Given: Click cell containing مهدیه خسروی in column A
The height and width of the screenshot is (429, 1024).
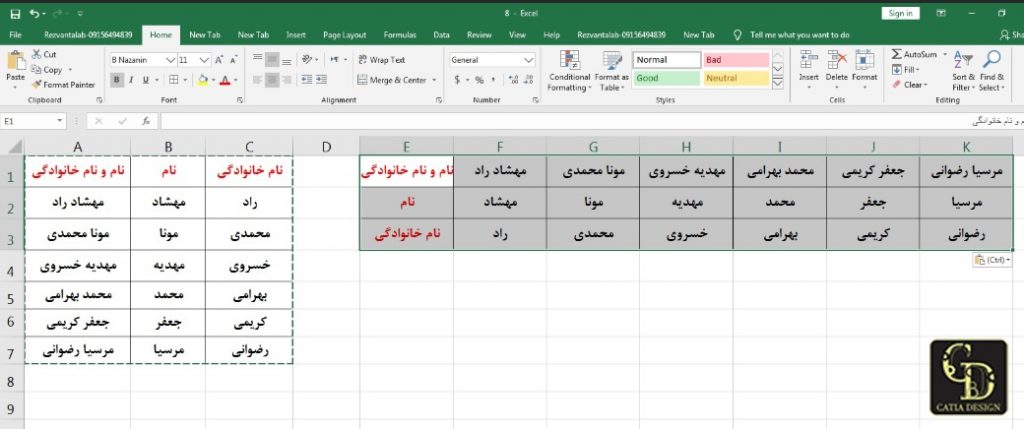Looking at the screenshot, I should coord(78,266).
